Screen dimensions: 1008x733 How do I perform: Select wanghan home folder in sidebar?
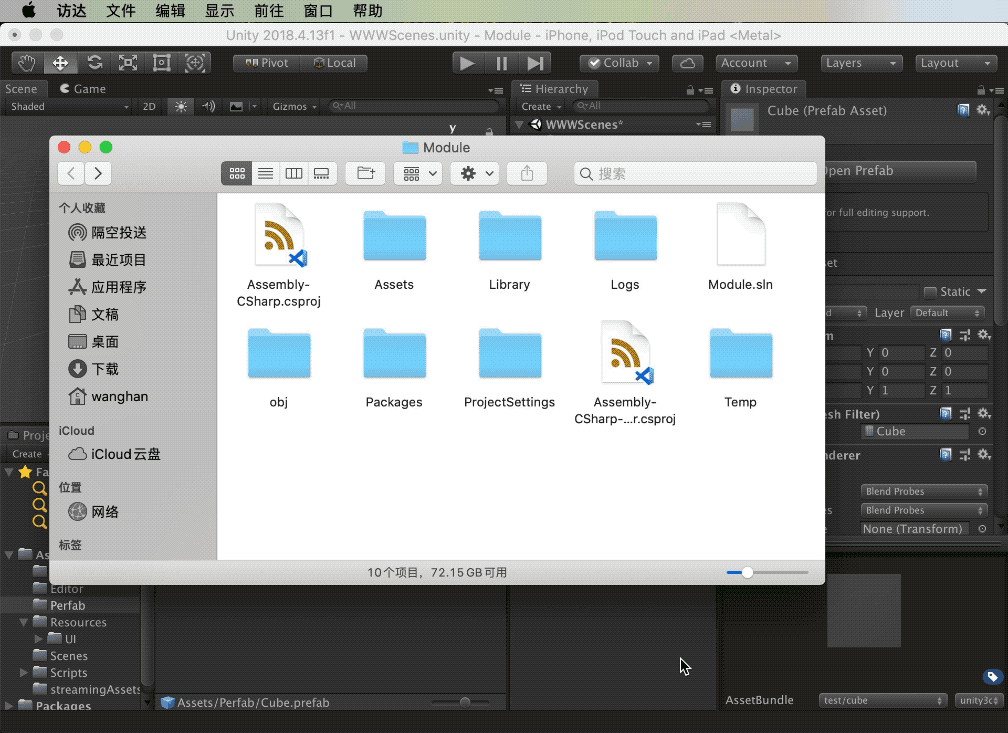tap(108, 397)
